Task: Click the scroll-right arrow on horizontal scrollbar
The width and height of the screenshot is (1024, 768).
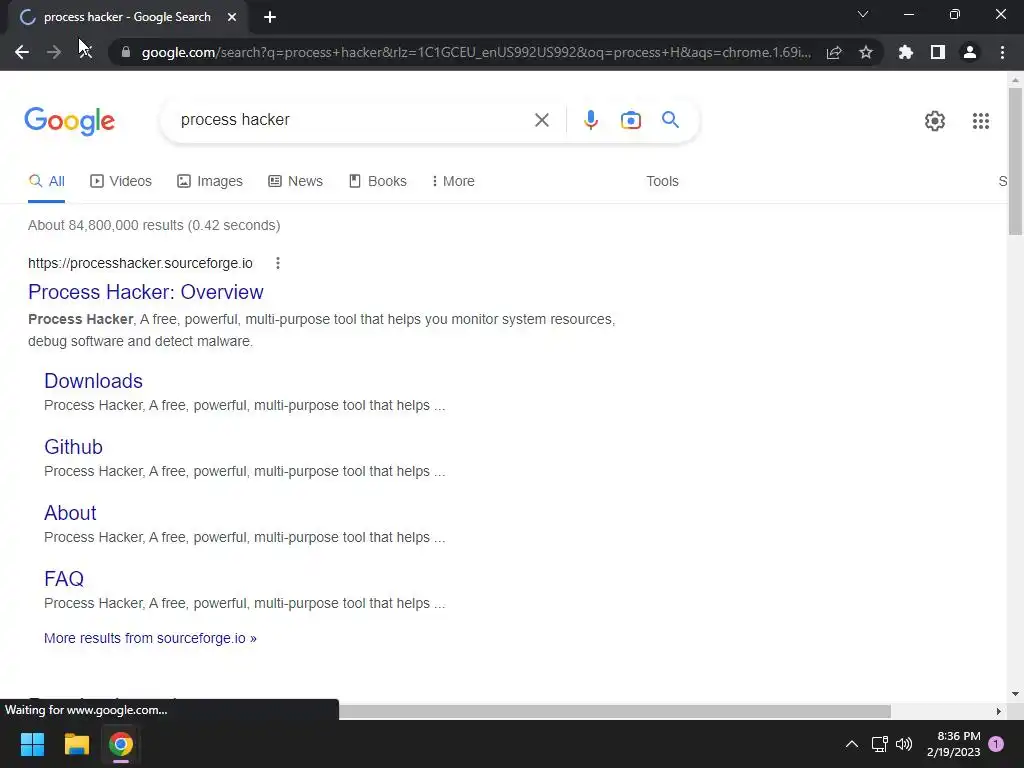Action: tap(998, 711)
